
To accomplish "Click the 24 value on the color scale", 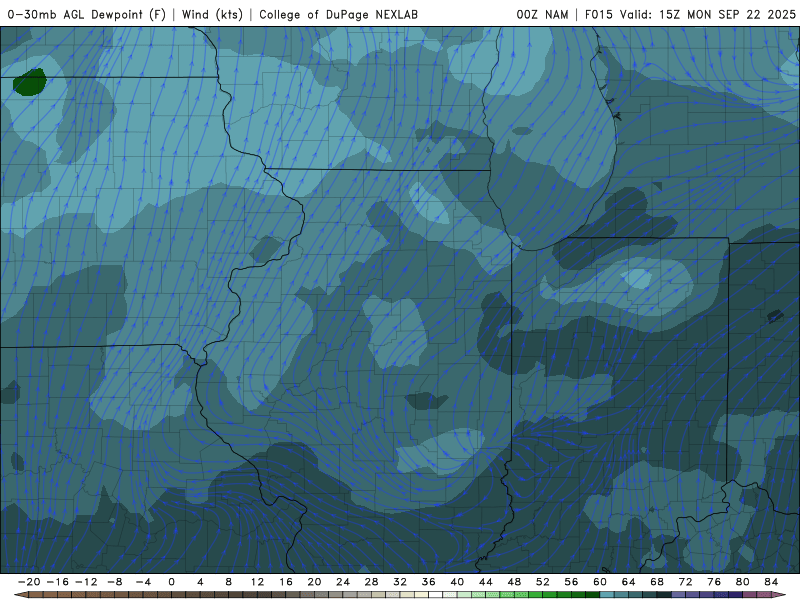I will point(343,582).
